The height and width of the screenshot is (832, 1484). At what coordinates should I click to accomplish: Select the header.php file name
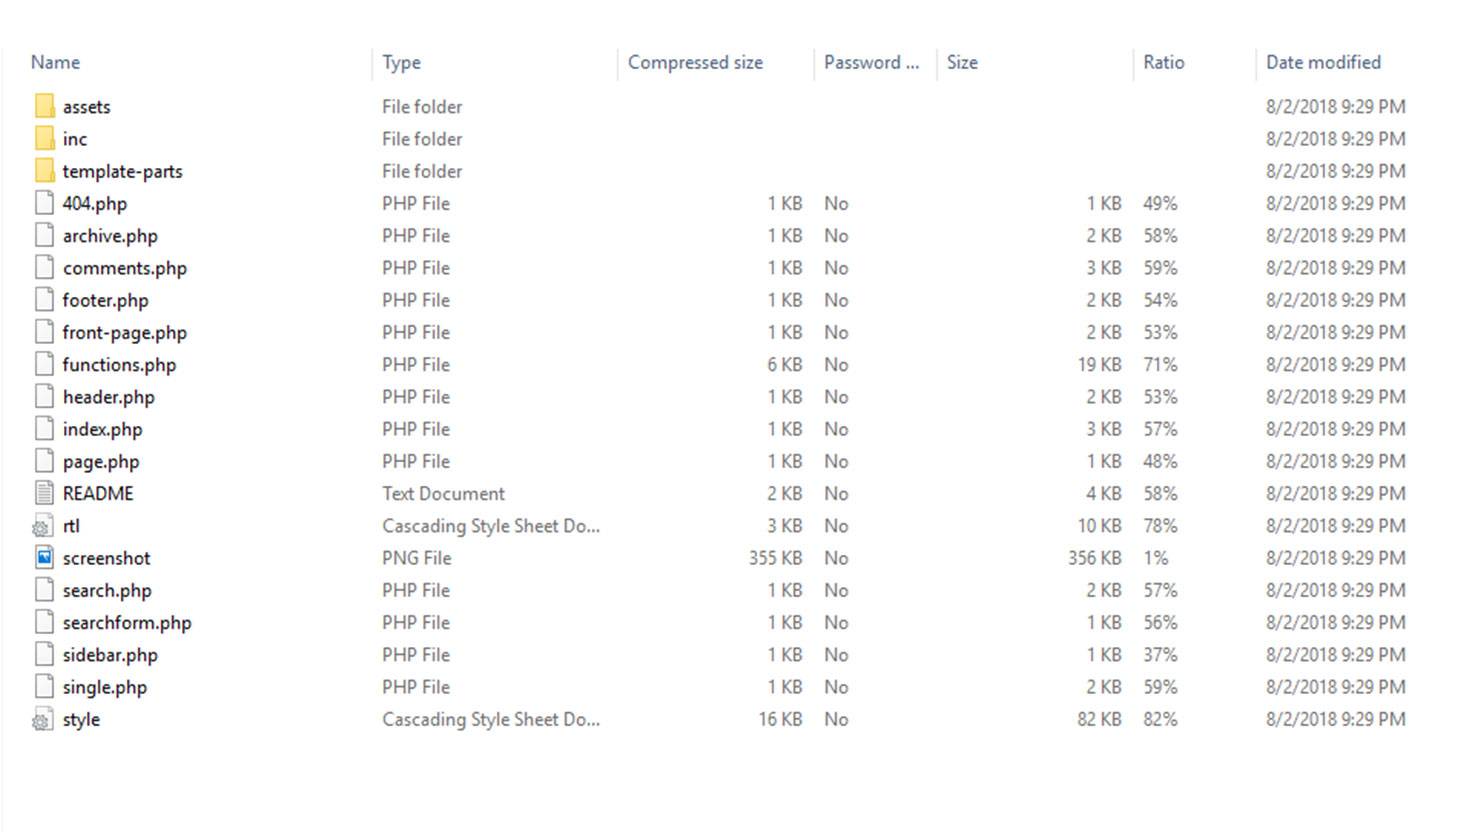[108, 397]
